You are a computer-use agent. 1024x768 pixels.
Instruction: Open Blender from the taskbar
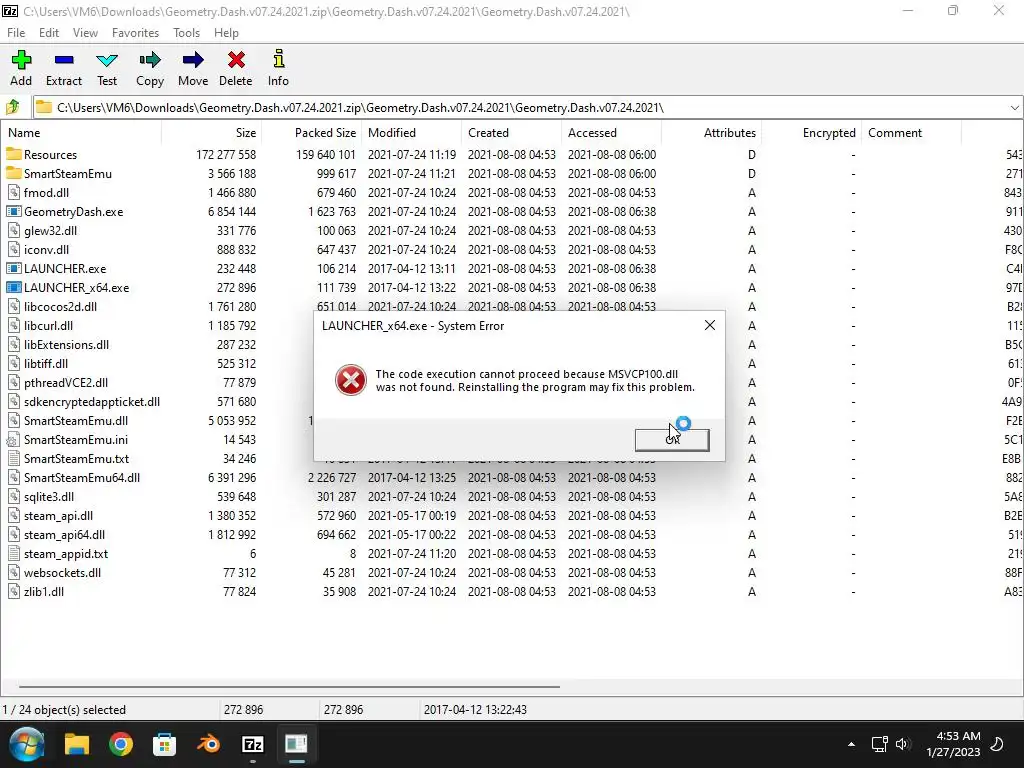[208, 744]
